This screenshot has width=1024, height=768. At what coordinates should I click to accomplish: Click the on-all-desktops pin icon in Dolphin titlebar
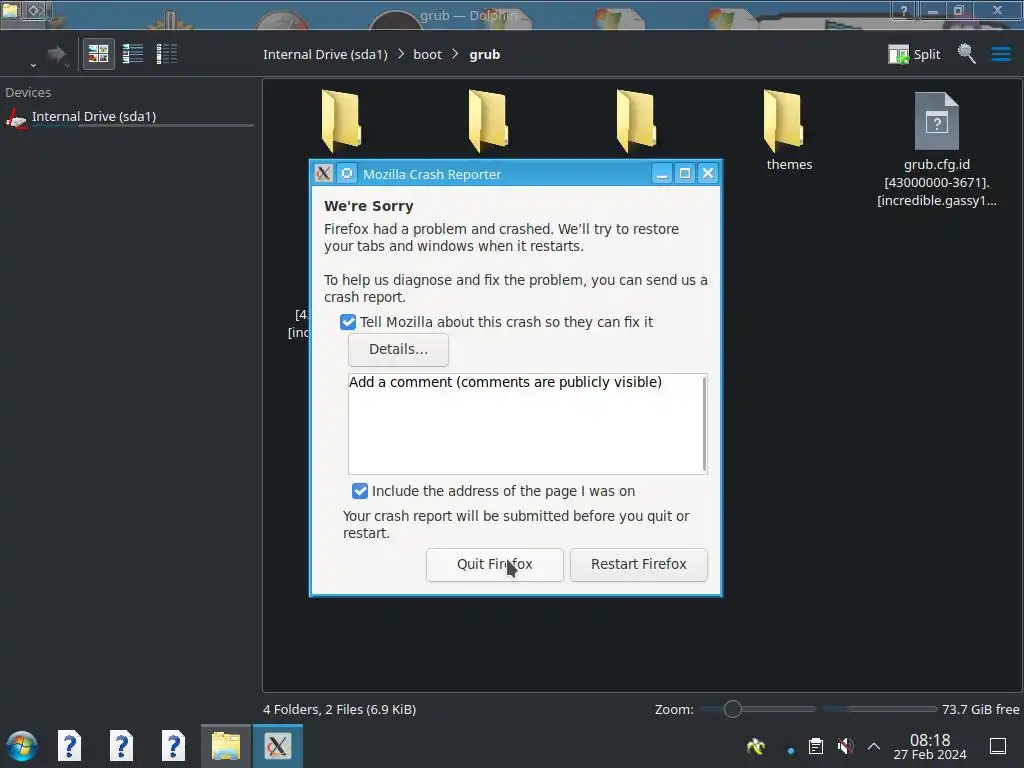[x=35, y=10]
